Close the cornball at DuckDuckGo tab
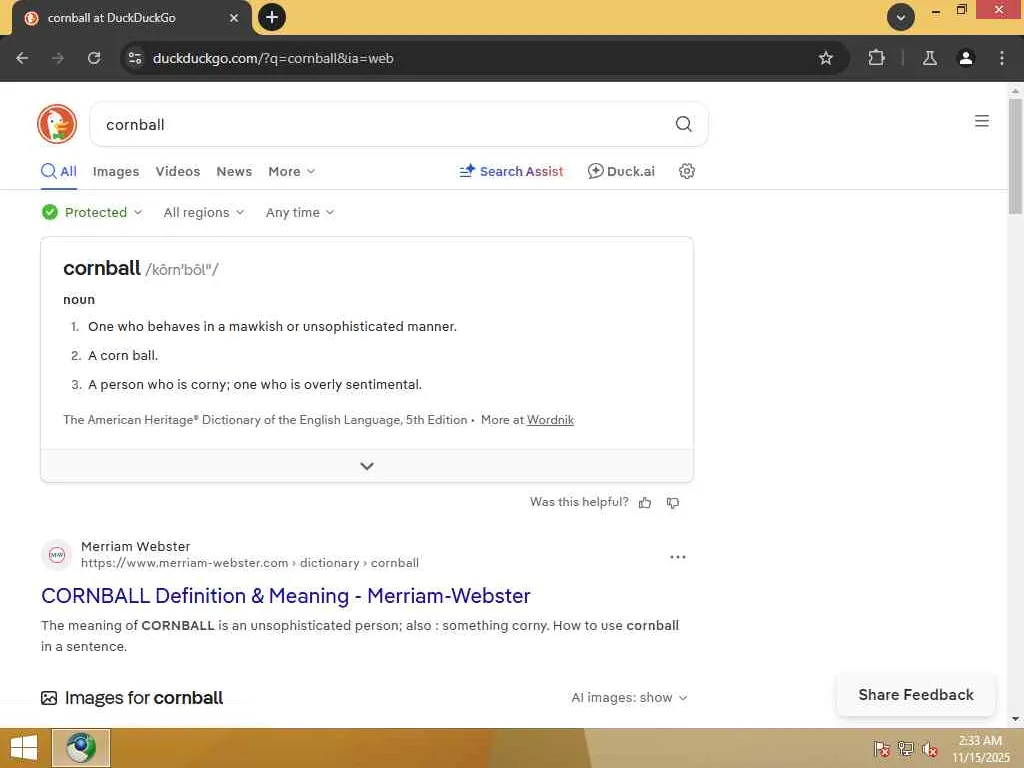Image resolution: width=1024 pixels, height=768 pixels. pyautogui.click(x=234, y=18)
